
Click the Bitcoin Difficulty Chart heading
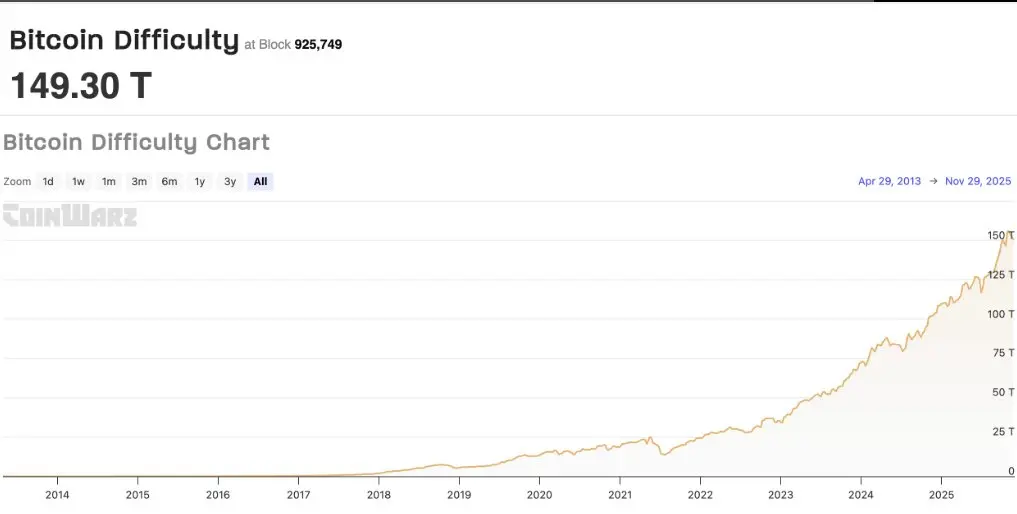(136, 142)
